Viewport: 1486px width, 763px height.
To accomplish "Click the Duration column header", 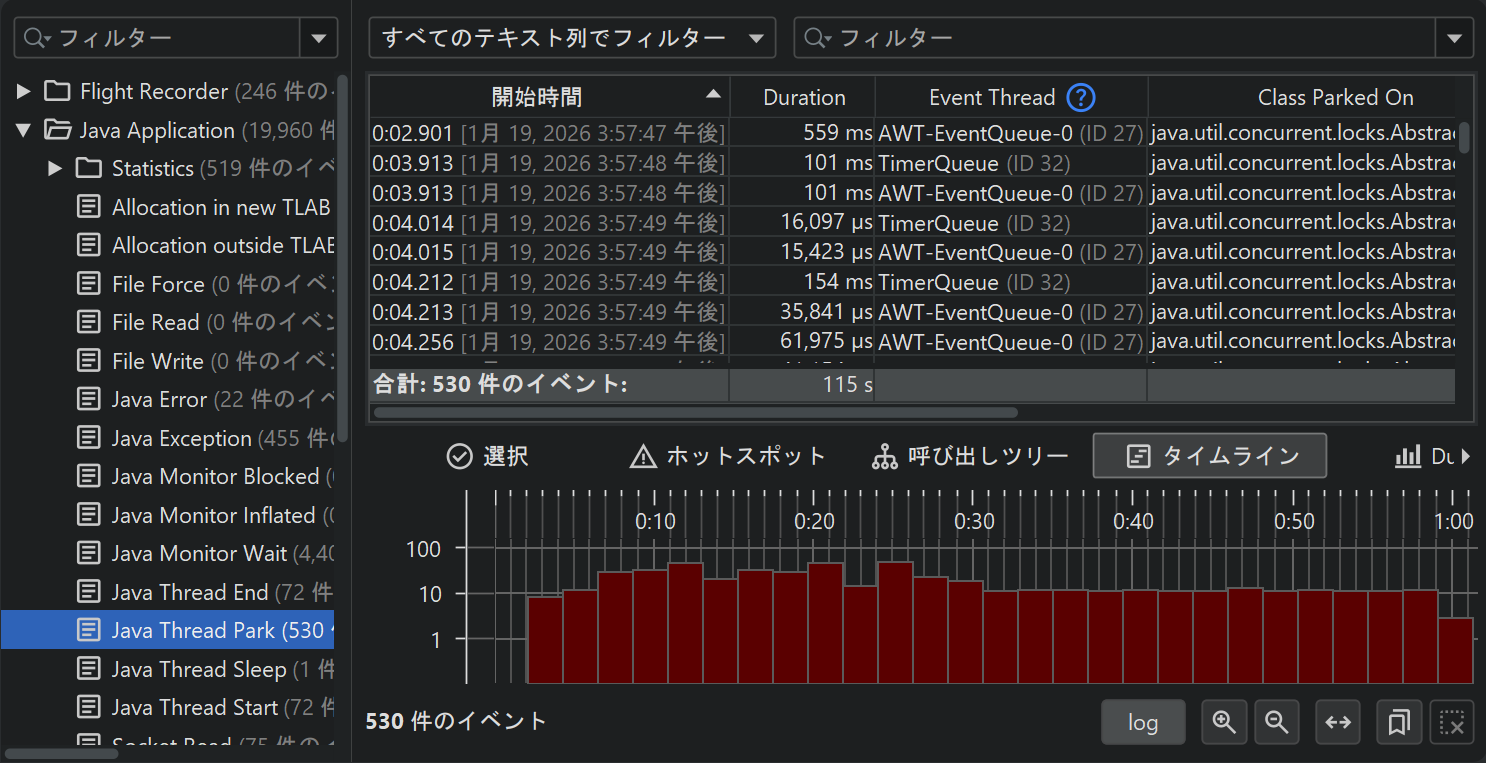I will [804, 97].
